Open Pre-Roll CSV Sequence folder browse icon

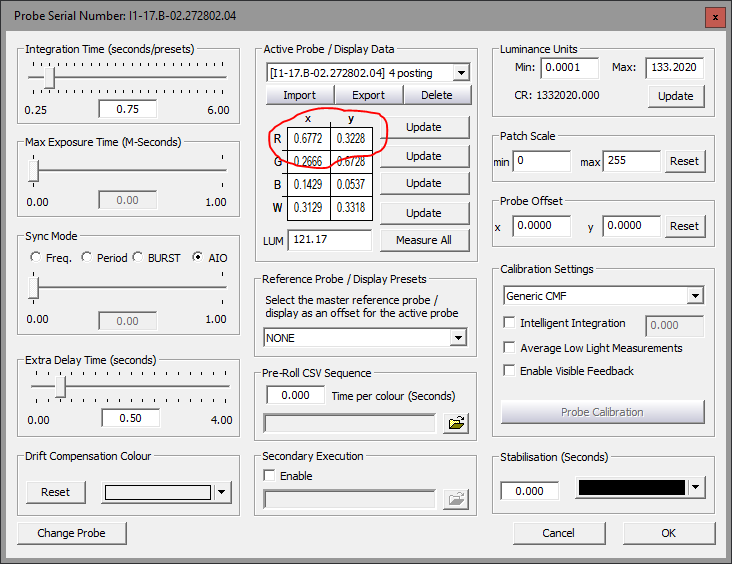coord(456,423)
